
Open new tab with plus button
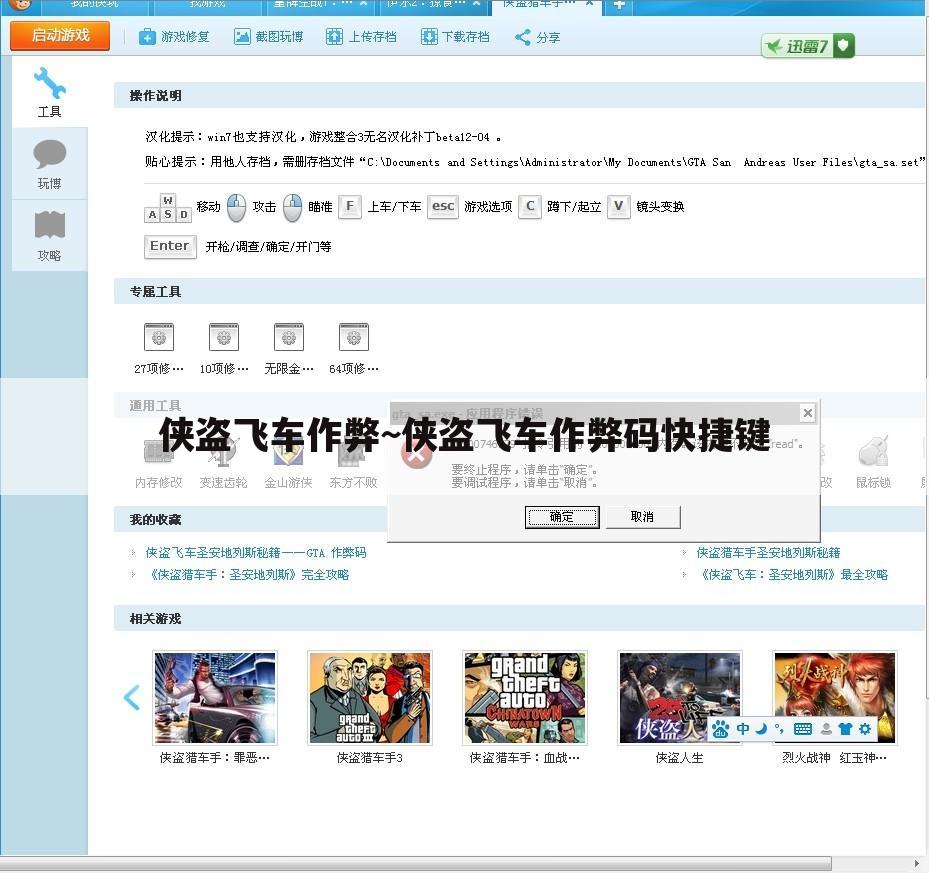(619, 5)
